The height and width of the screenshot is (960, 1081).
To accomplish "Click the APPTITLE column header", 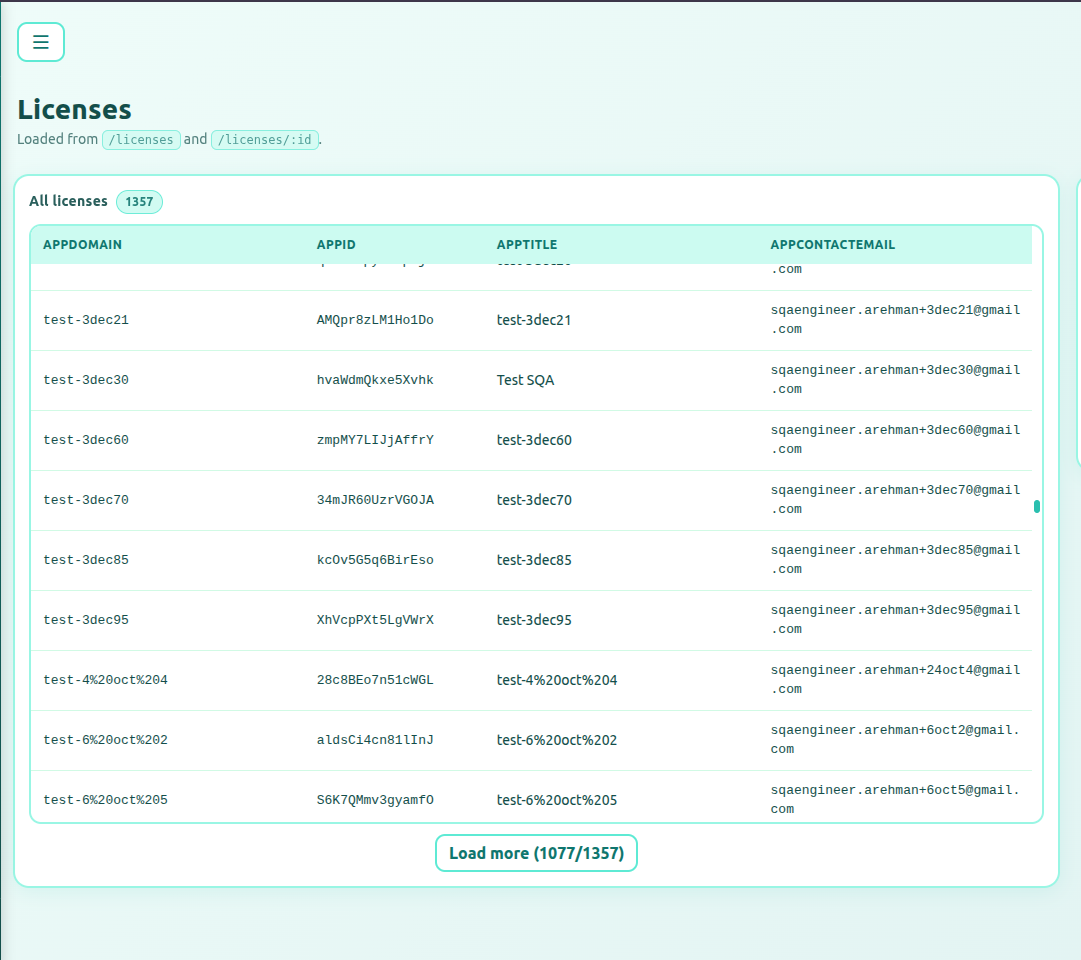I will [x=527, y=245].
